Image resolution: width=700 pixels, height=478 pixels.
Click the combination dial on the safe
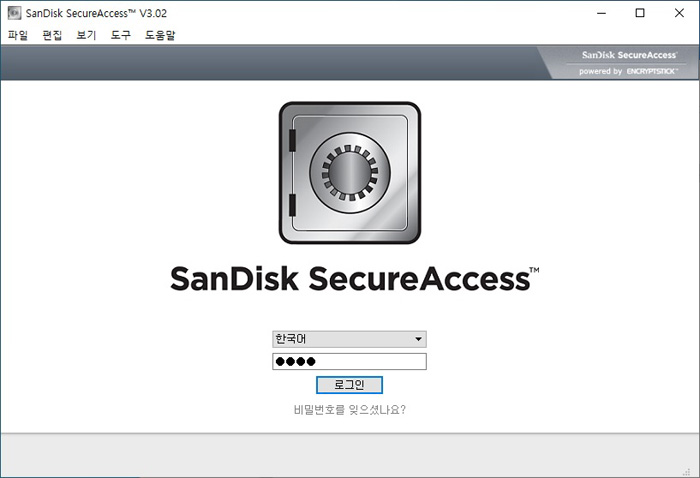pyautogui.click(x=350, y=172)
